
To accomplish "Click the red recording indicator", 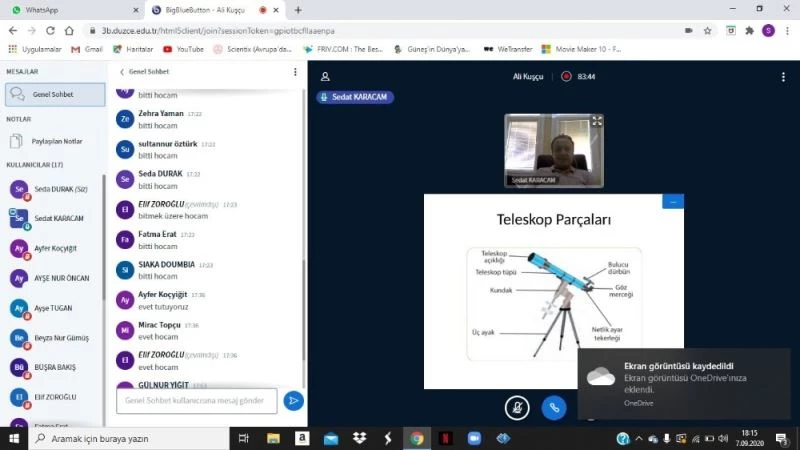I will tap(566, 76).
